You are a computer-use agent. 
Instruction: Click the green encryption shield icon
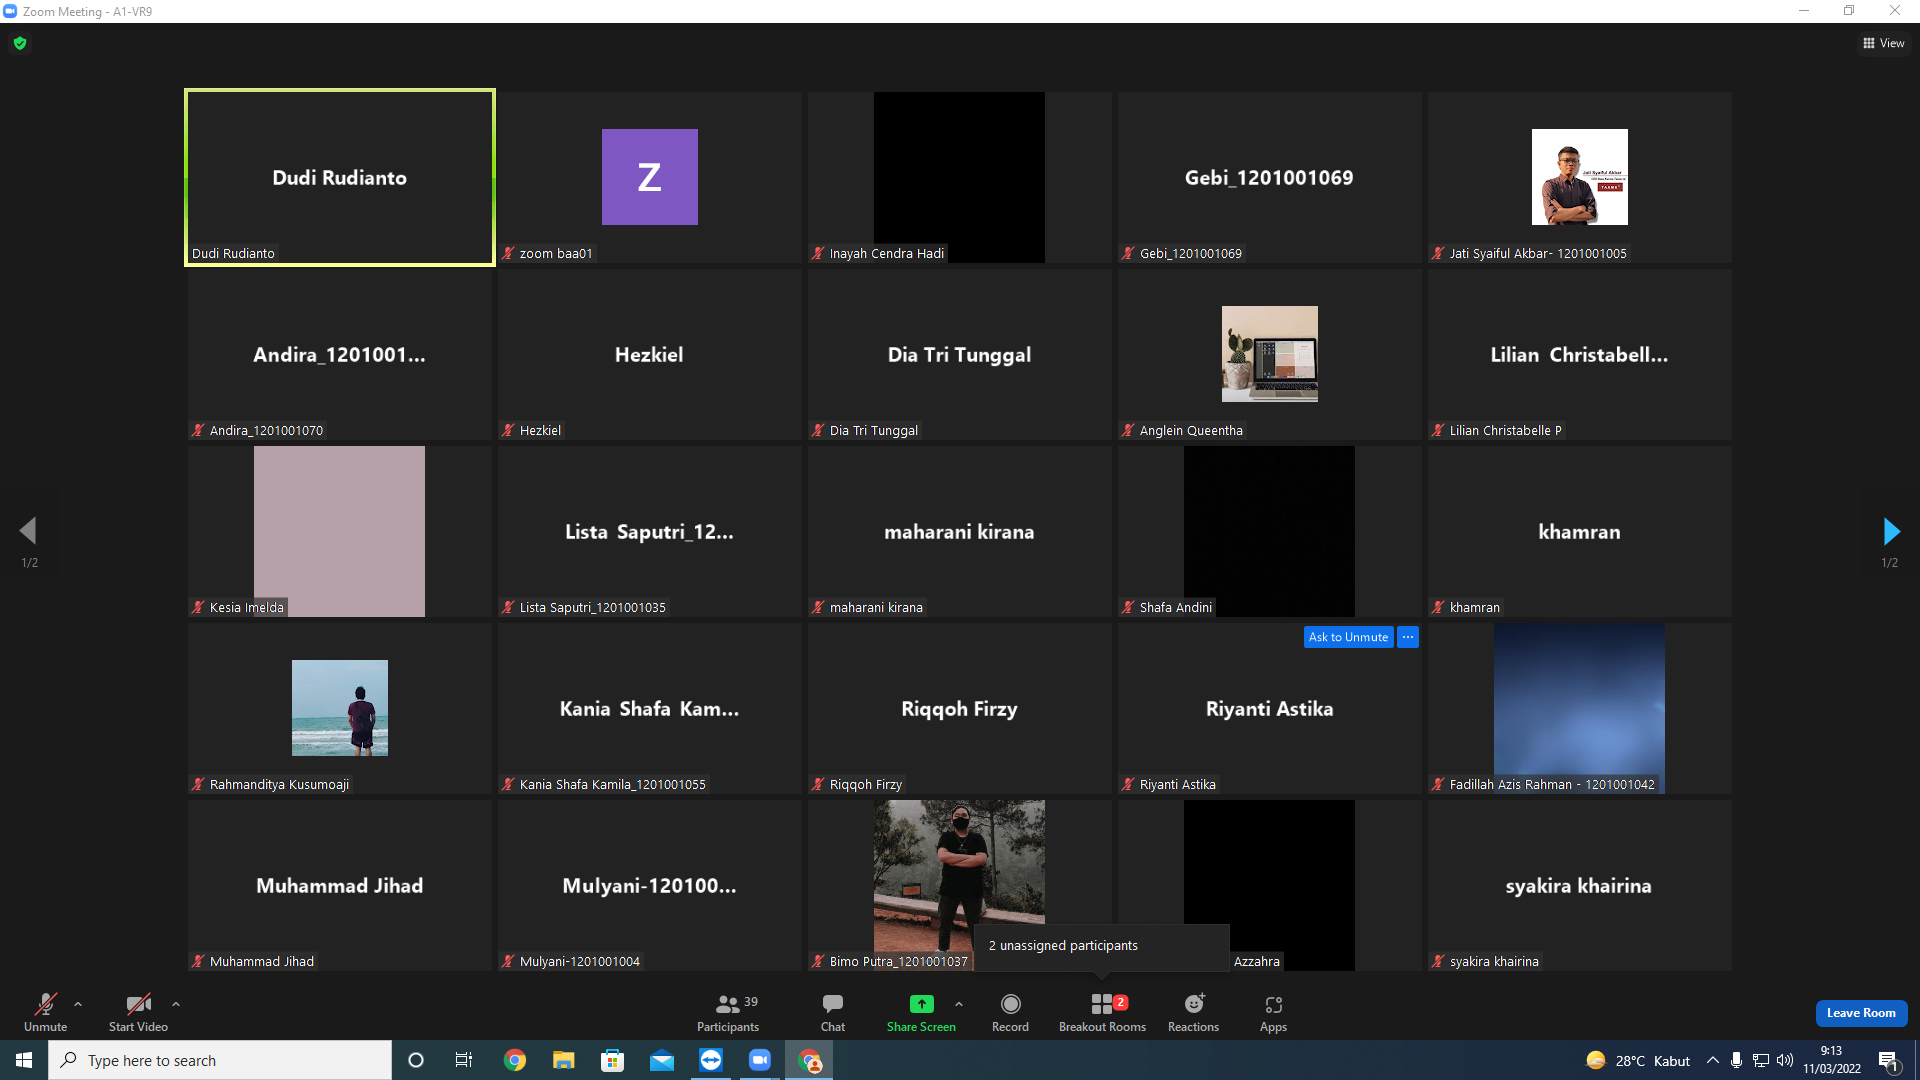[20, 43]
